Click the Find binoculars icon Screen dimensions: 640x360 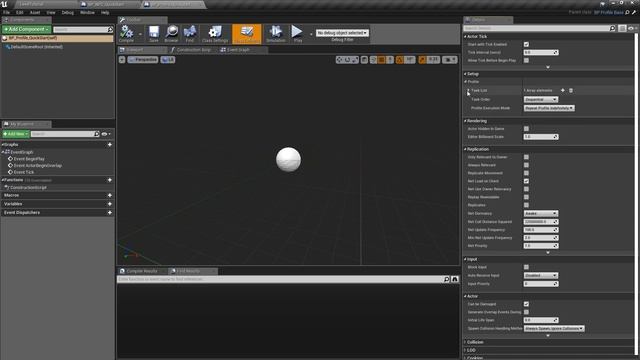[x=190, y=33]
